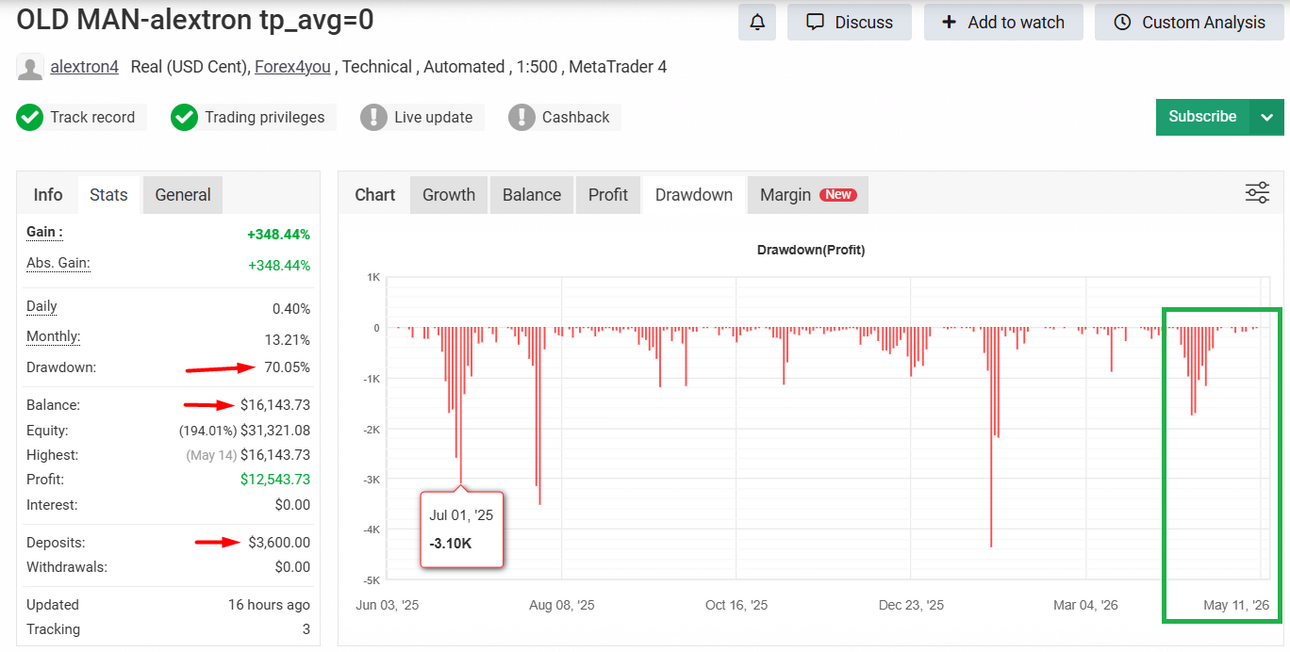Click the Drawdown 70.05% value
Image resolution: width=1290 pixels, height=652 pixels.
tap(287, 367)
